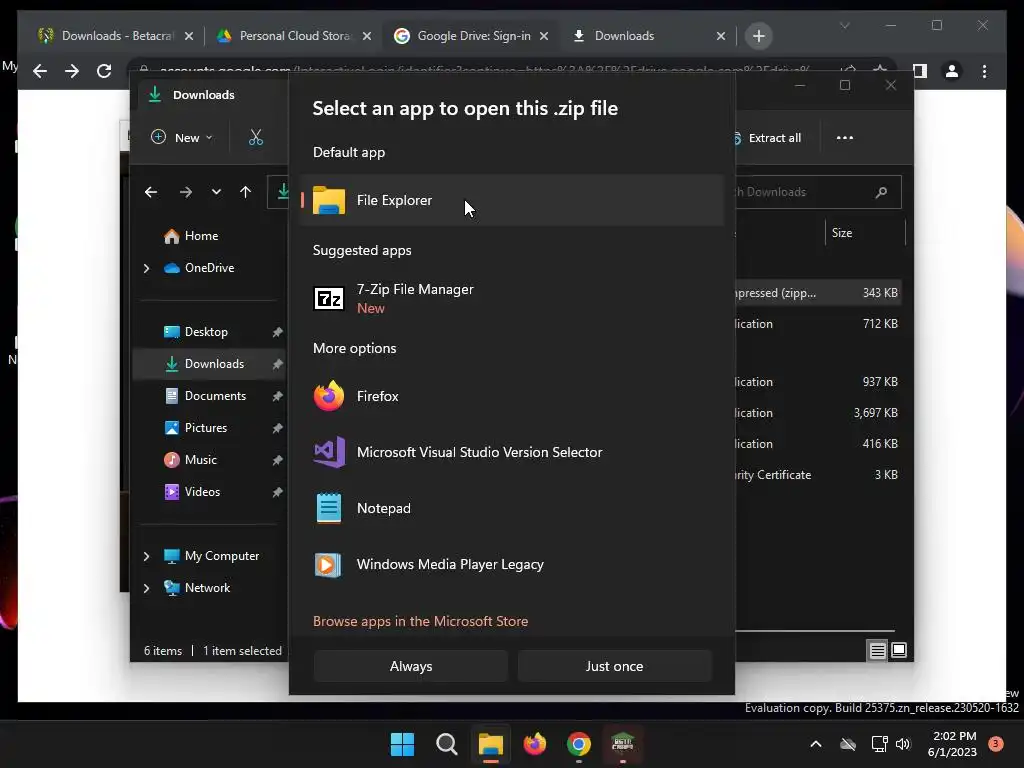This screenshot has height=768, width=1024.
Task: Open recent locations chevron in Explorer
Action: [x=216, y=192]
